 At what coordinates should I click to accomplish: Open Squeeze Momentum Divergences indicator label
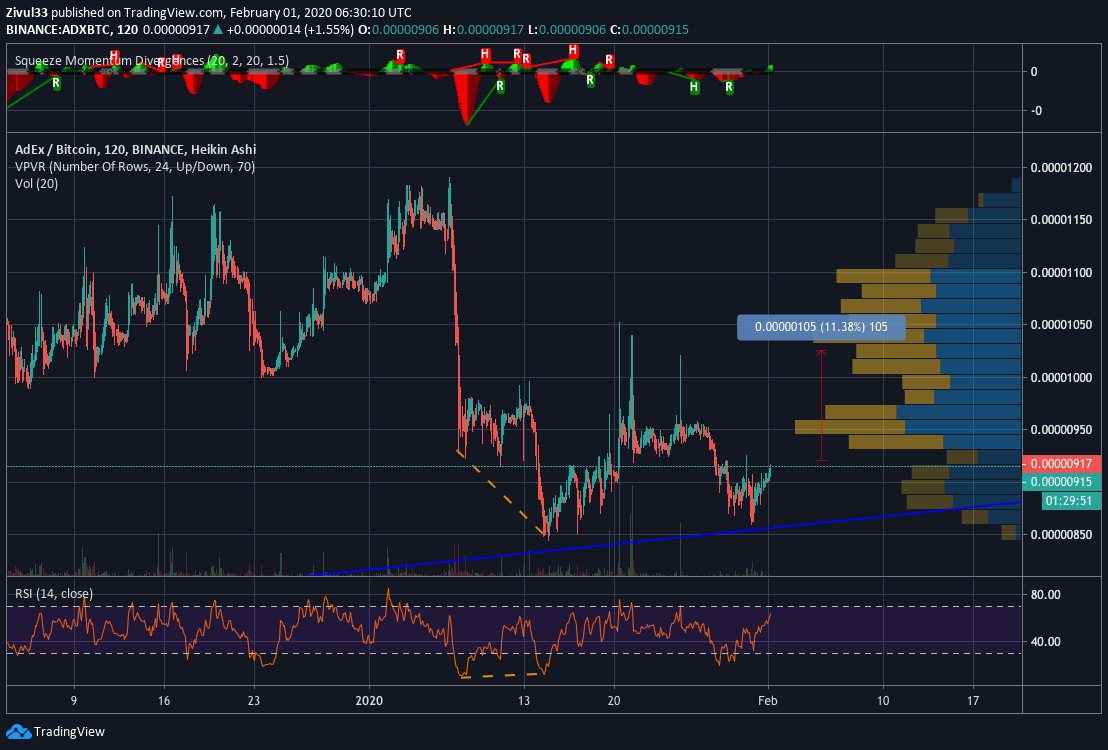click(x=152, y=61)
